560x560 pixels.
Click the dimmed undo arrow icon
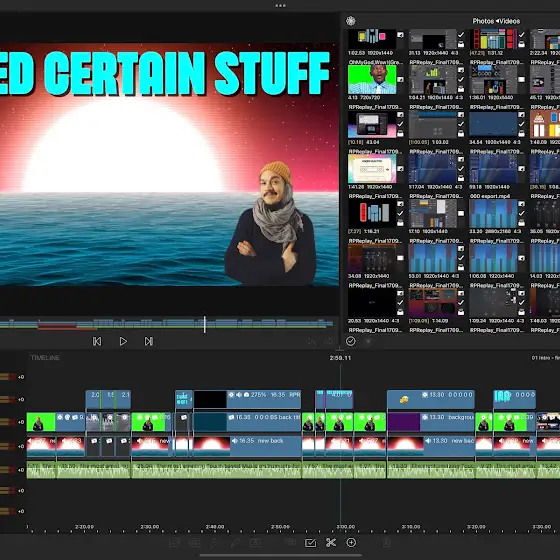tap(311, 342)
